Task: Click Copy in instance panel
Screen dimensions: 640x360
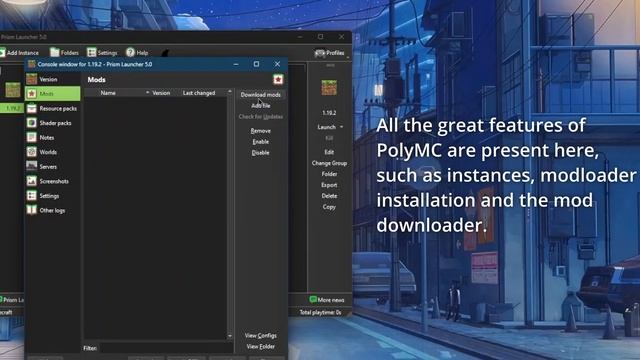Action: tap(329, 207)
